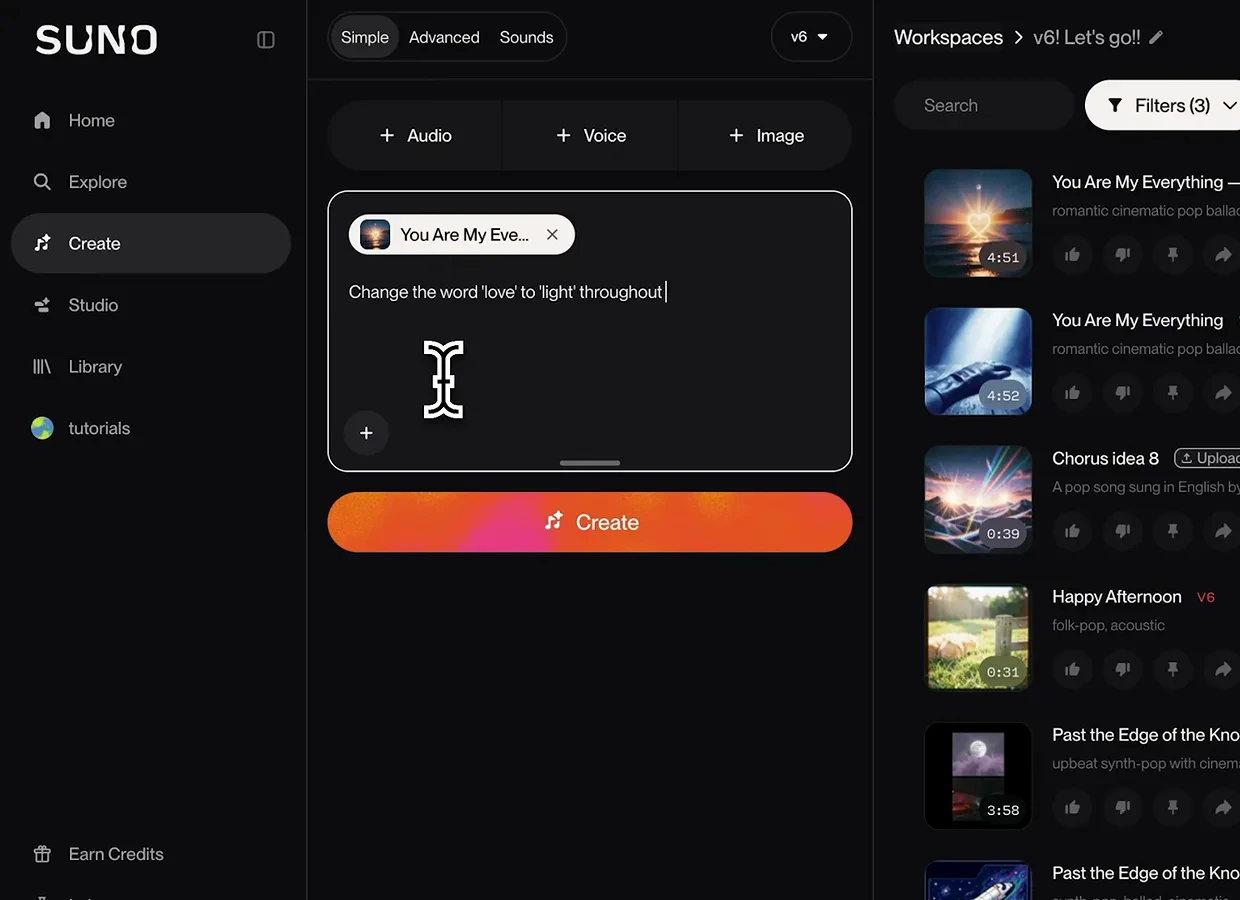Pin the 4:51 You Are My Everything song
The image size is (1240, 900).
pos(1172,255)
